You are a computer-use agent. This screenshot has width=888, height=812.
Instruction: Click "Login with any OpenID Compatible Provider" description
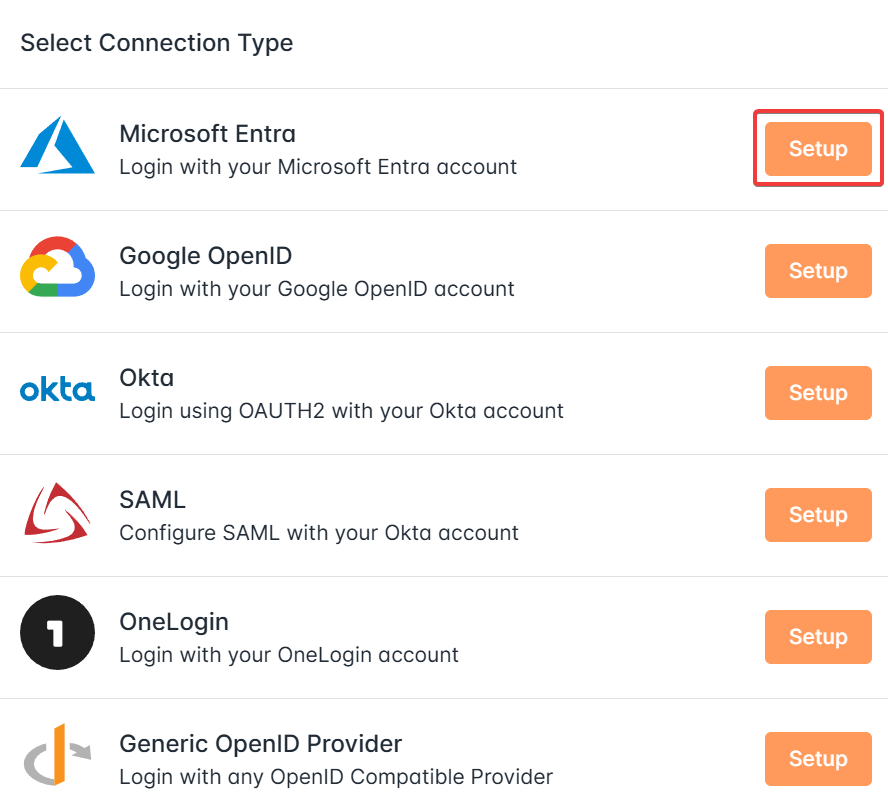click(x=336, y=777)
